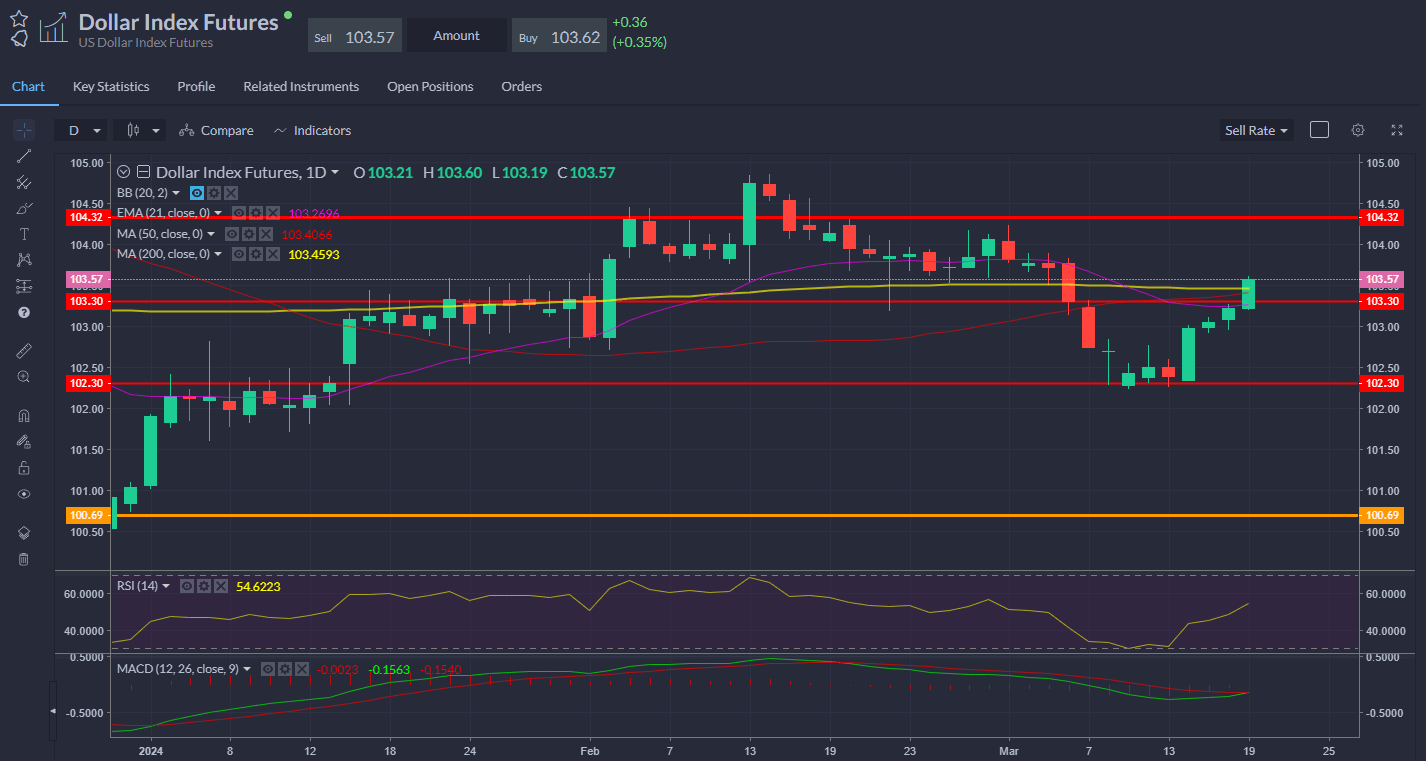Open MA (50) settings gear
The width and height of the screenshot is (1426, 761).
[x=248, y=234]
